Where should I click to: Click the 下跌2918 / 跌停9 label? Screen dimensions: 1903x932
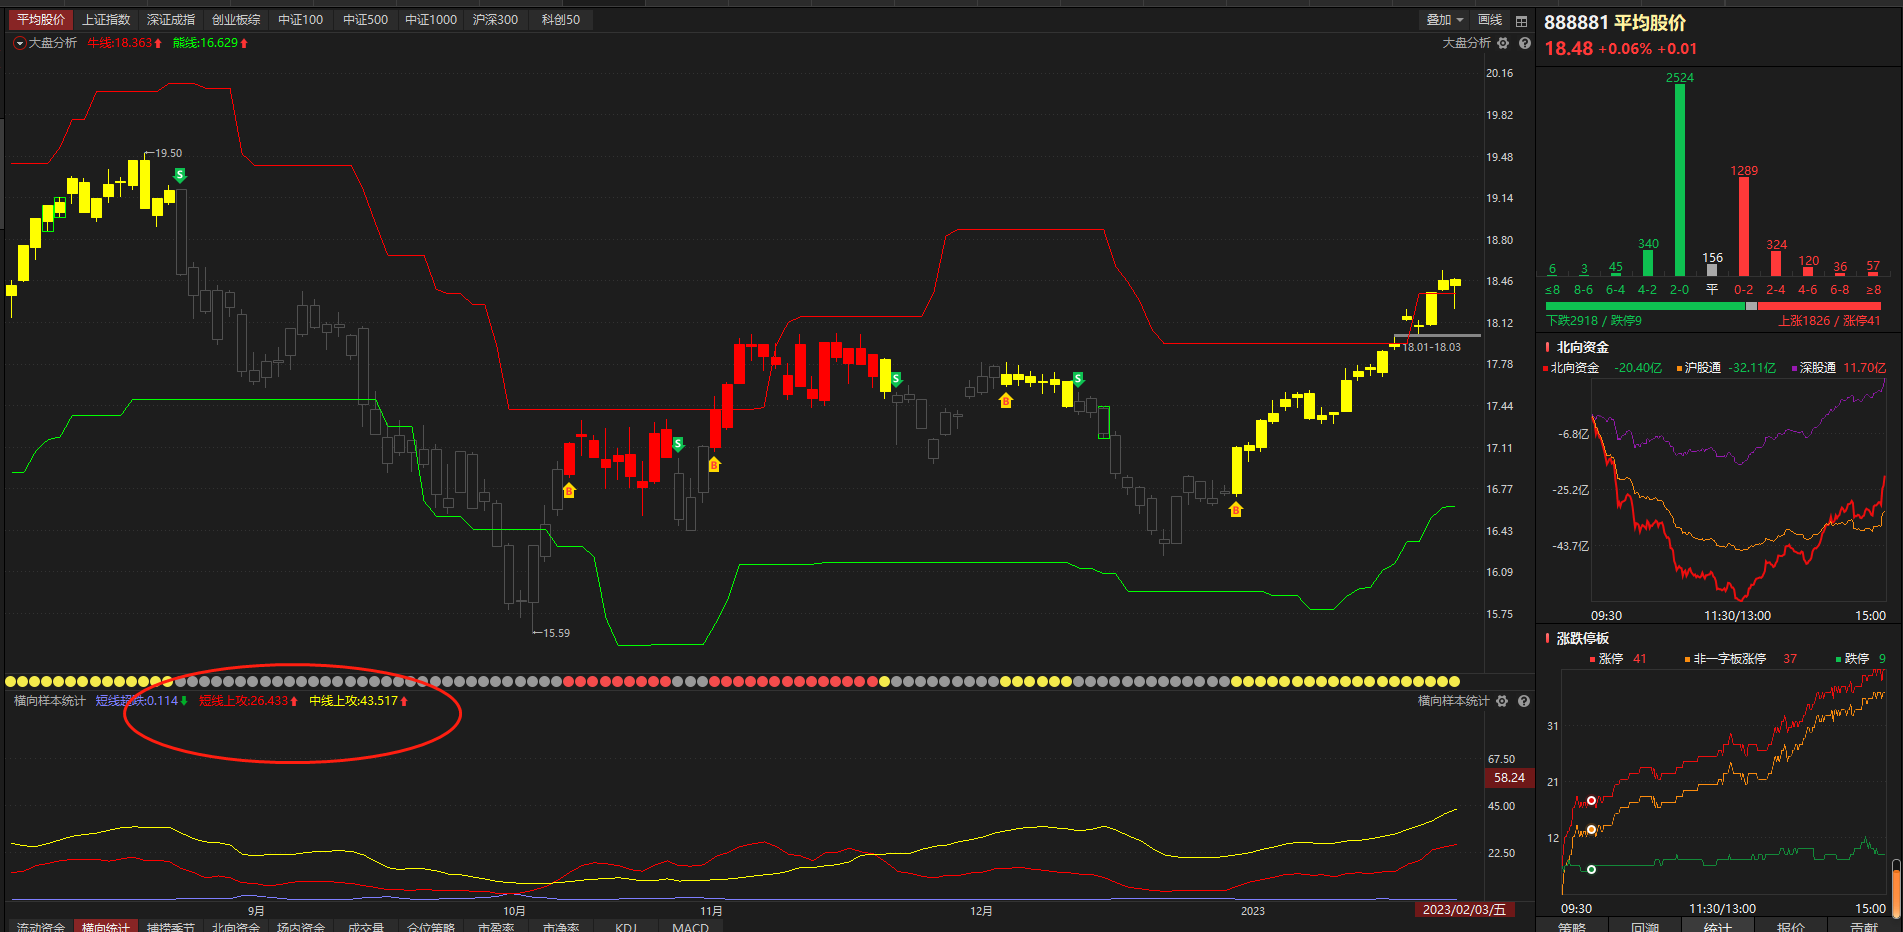click(x=1594, y=321)
